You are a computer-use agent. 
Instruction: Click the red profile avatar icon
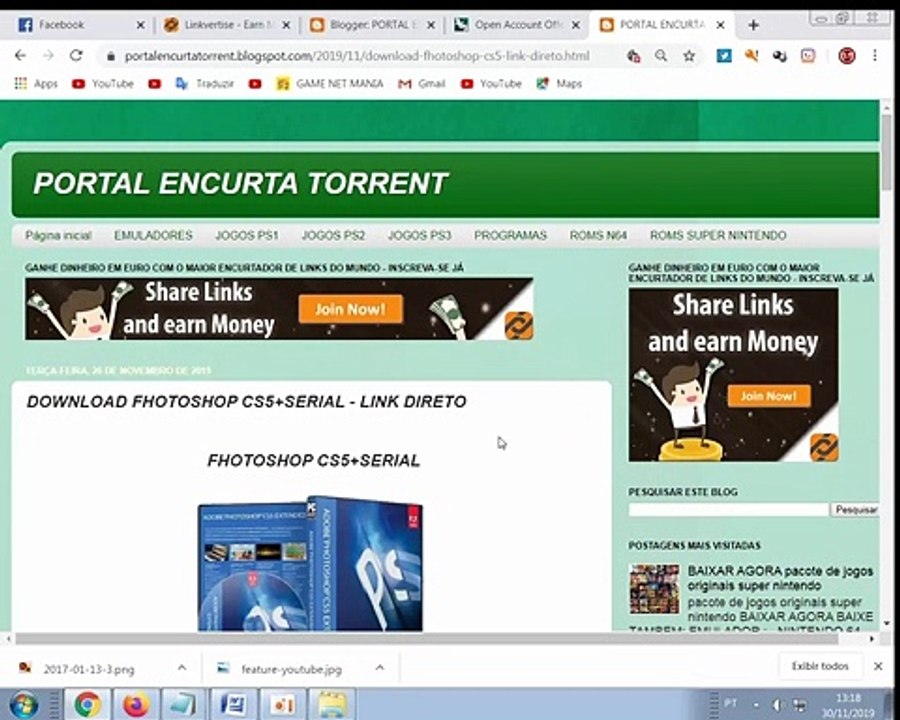[x=847, y=56]
